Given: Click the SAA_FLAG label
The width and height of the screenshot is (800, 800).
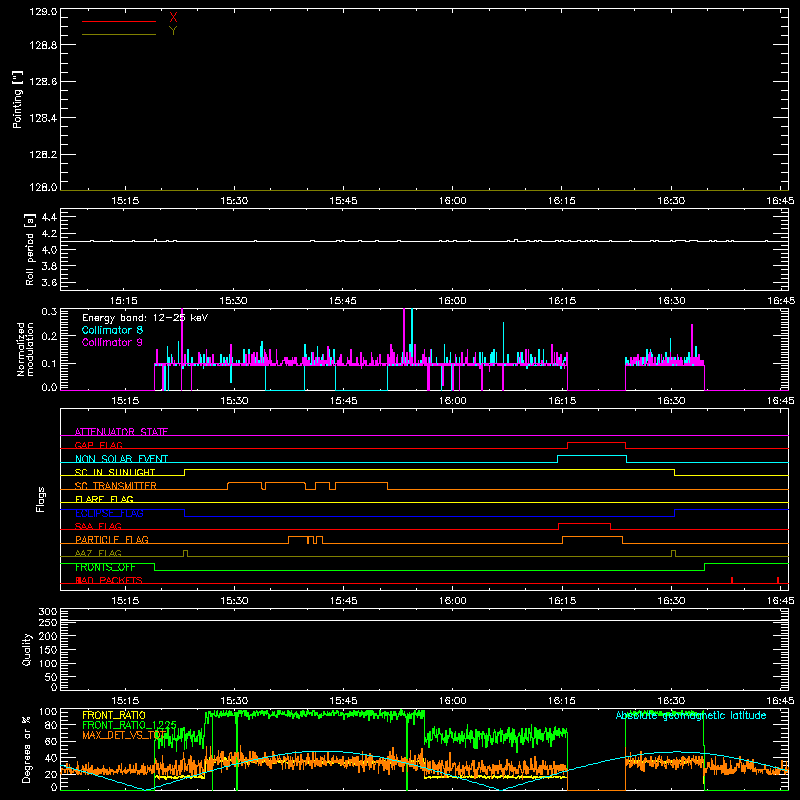Looking at the screenshot, I should (x=98, y=526).
